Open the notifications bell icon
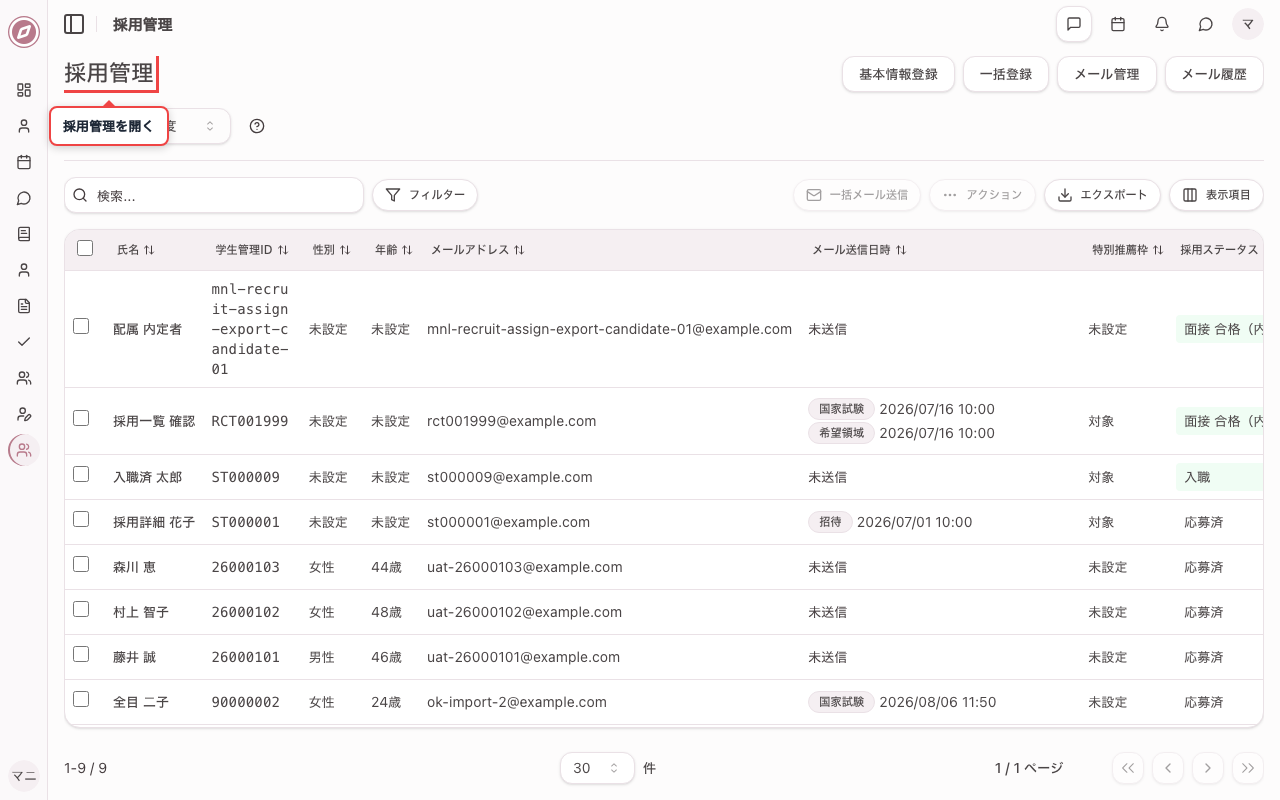 (1162, 24)
